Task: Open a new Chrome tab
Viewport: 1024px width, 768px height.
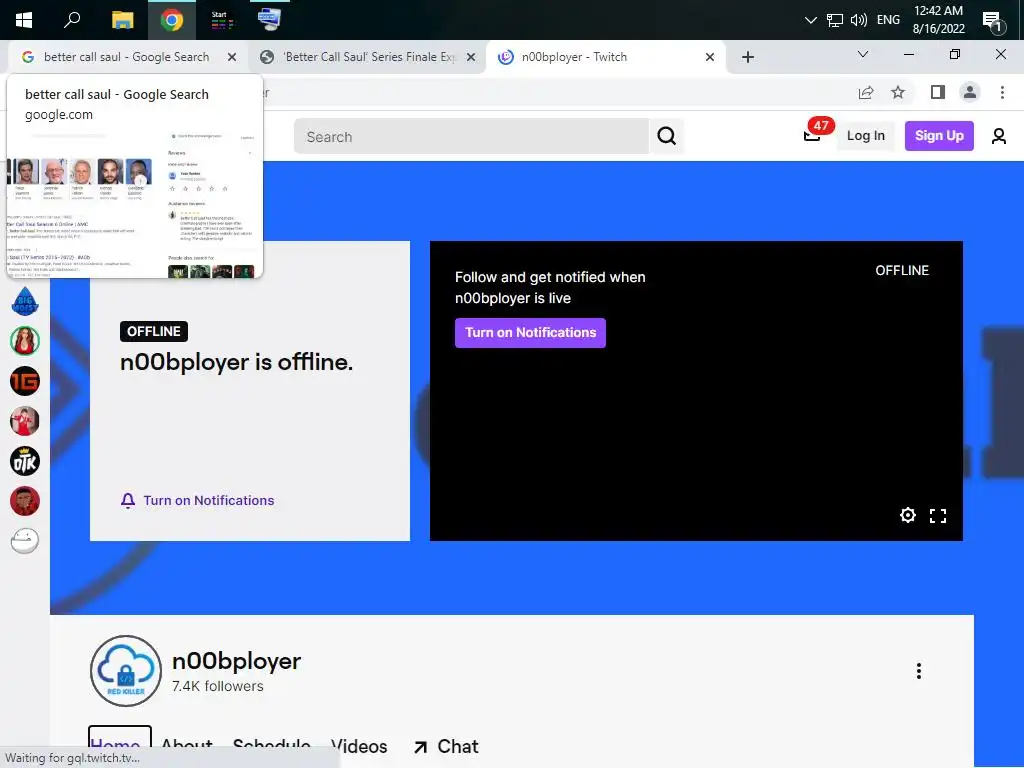Action: pos(748,57)
